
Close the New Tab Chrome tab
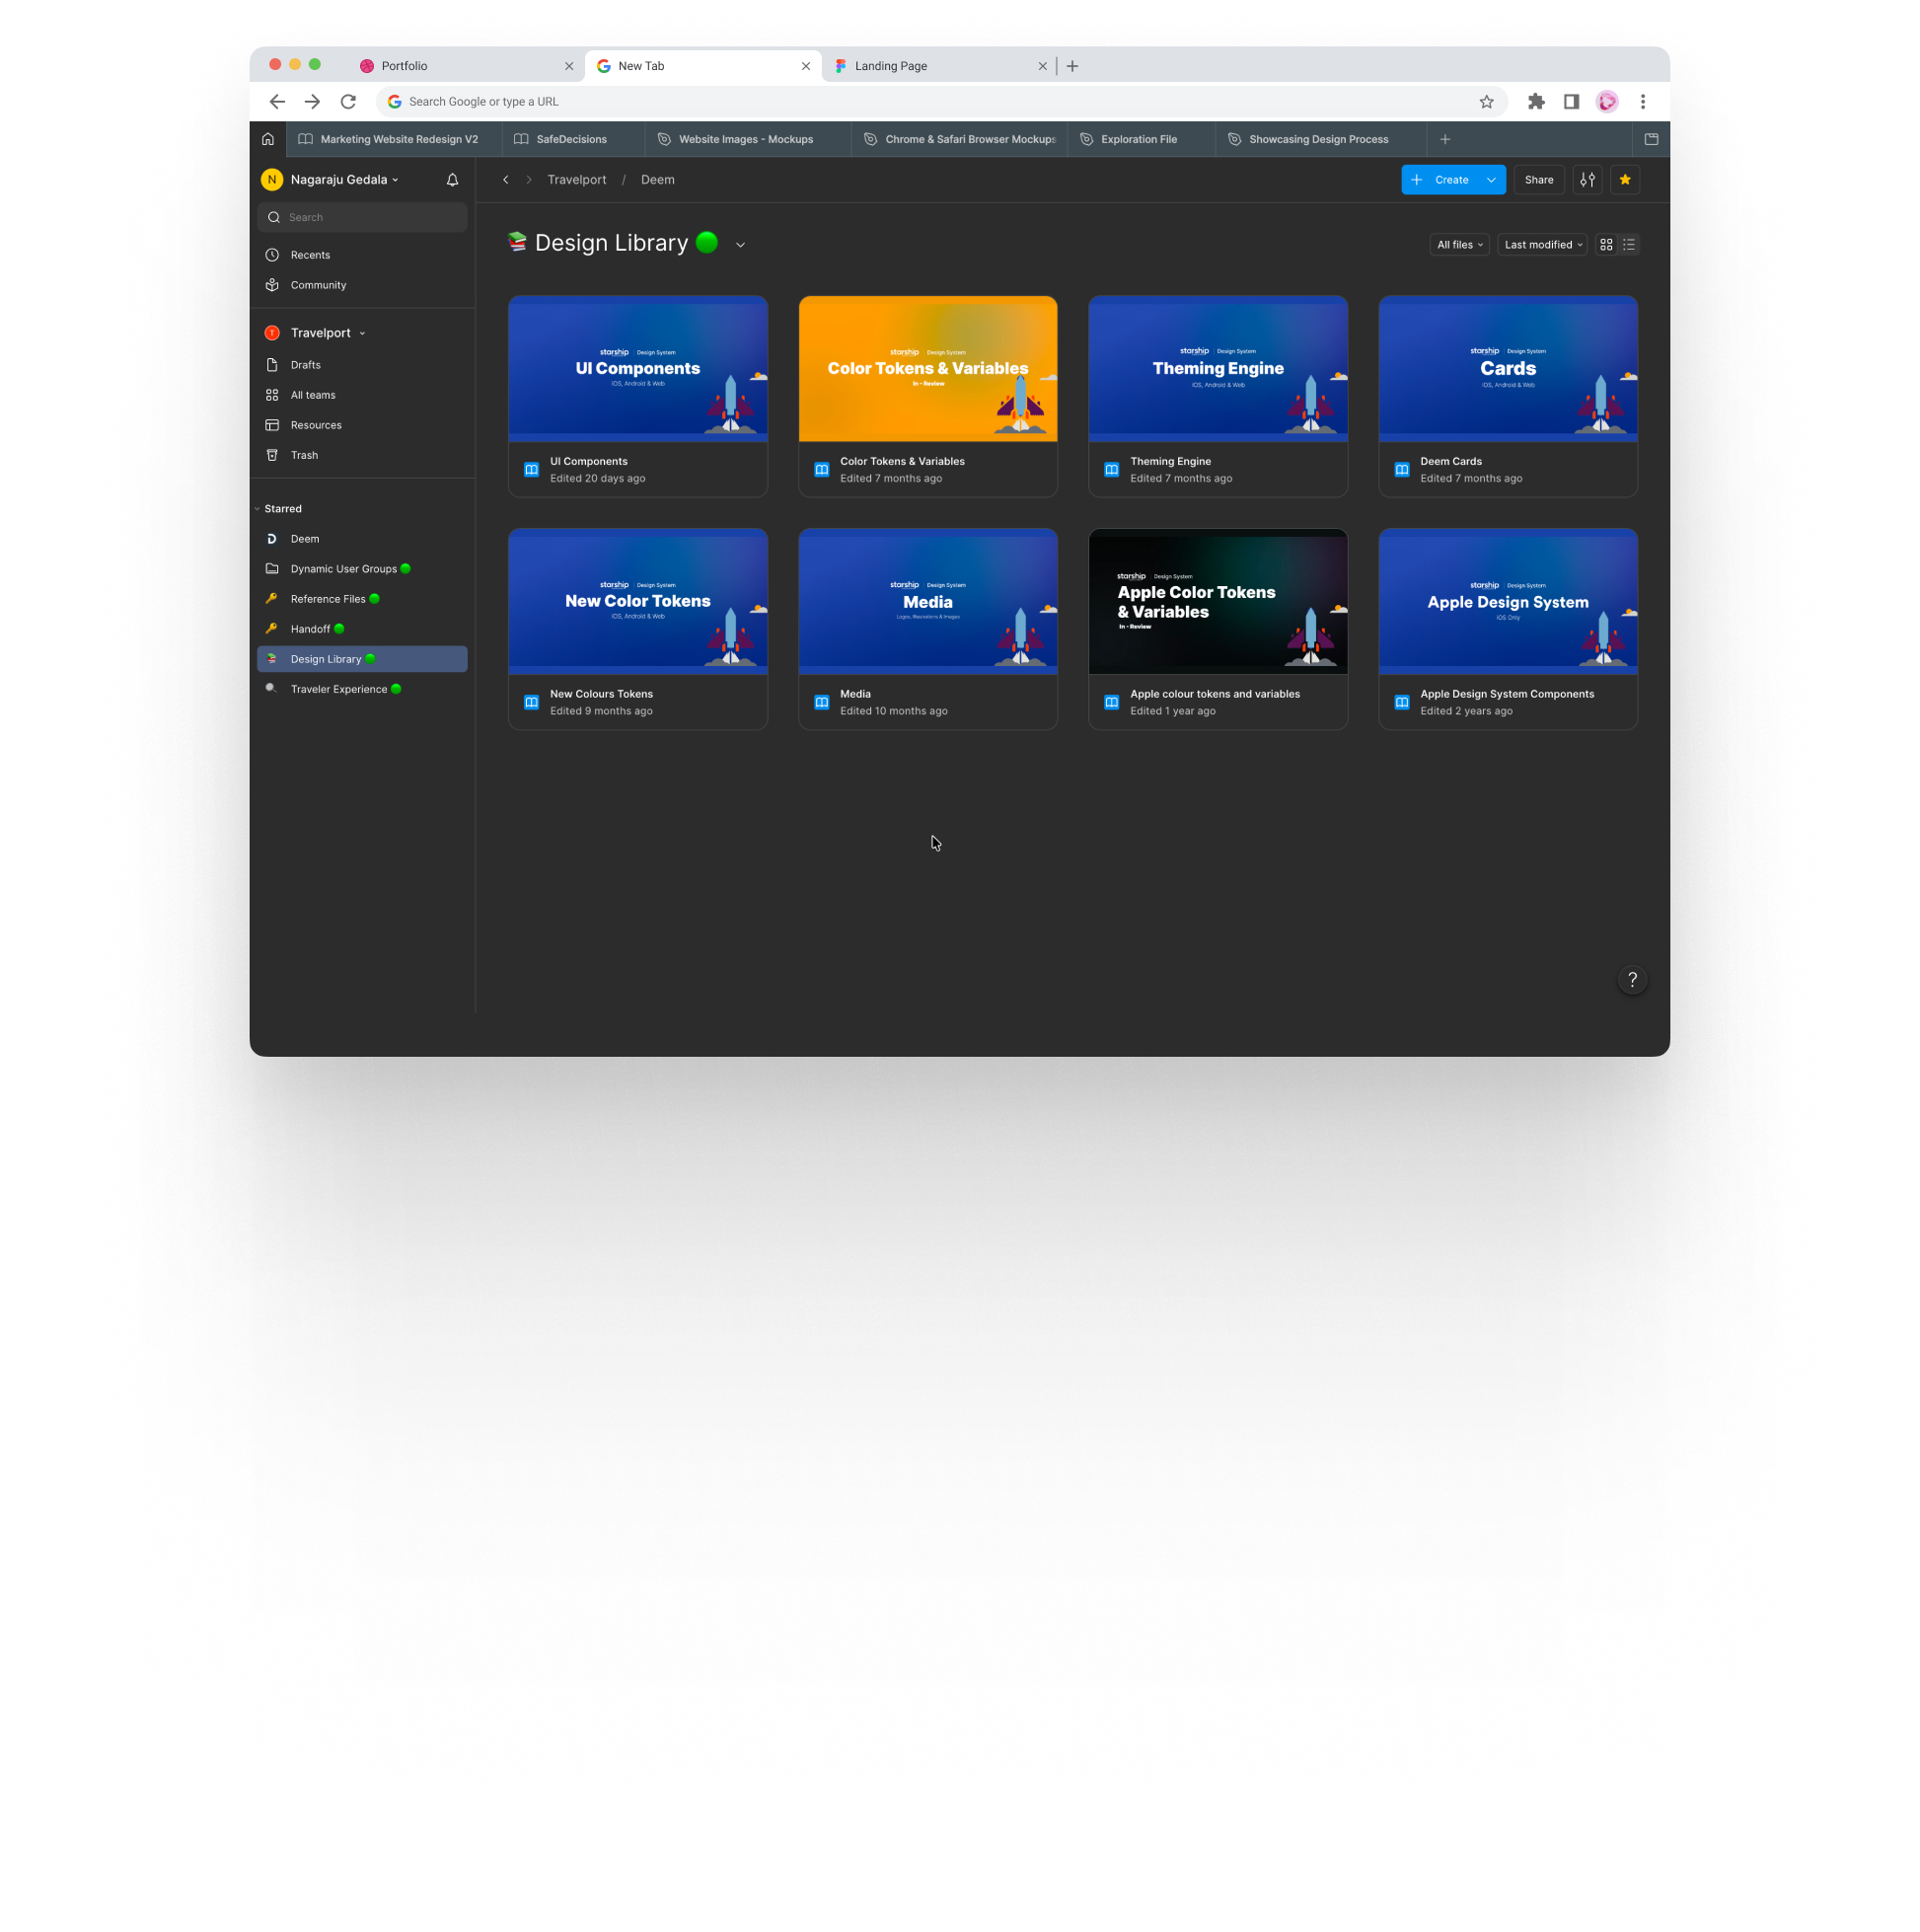(x=806, y=66)
